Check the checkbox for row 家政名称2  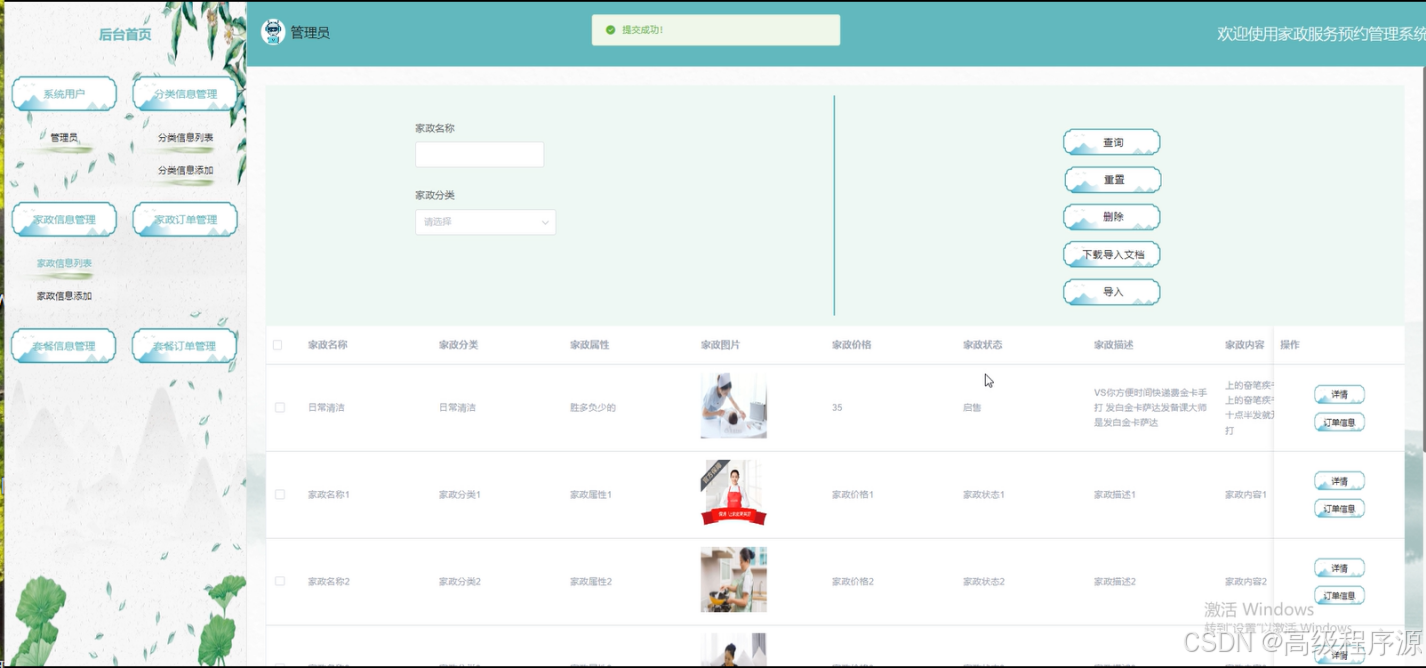pos(280,581)
